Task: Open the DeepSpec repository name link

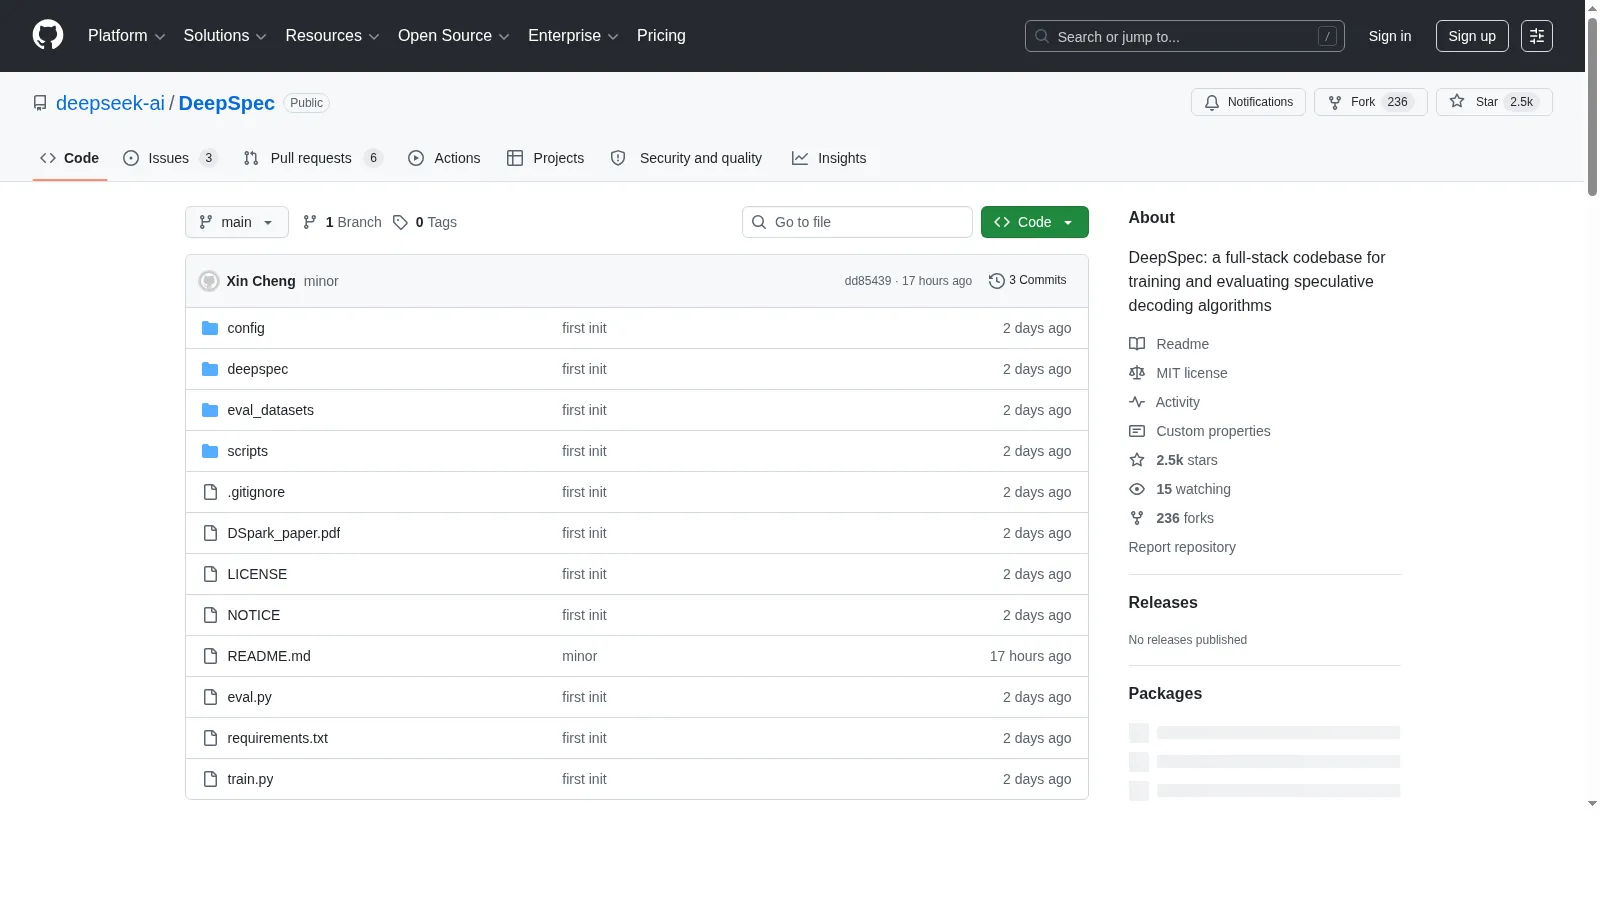Action: [x=227, y=103]
